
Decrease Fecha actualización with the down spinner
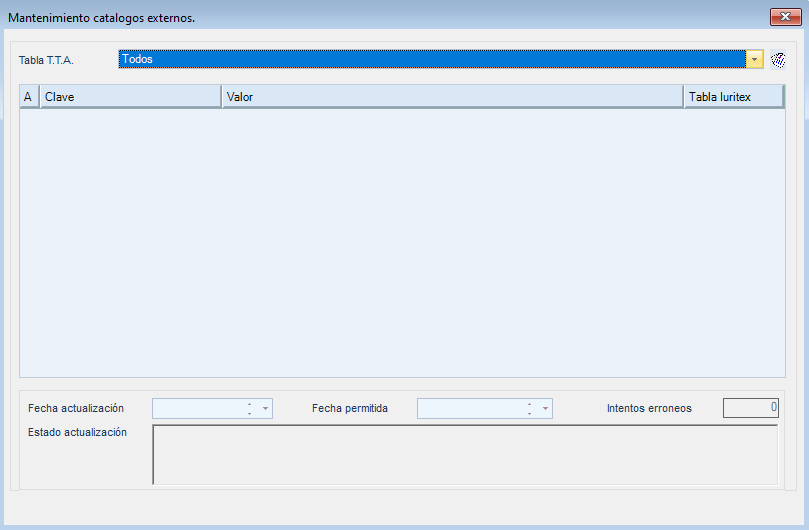[x=249, y=413]
